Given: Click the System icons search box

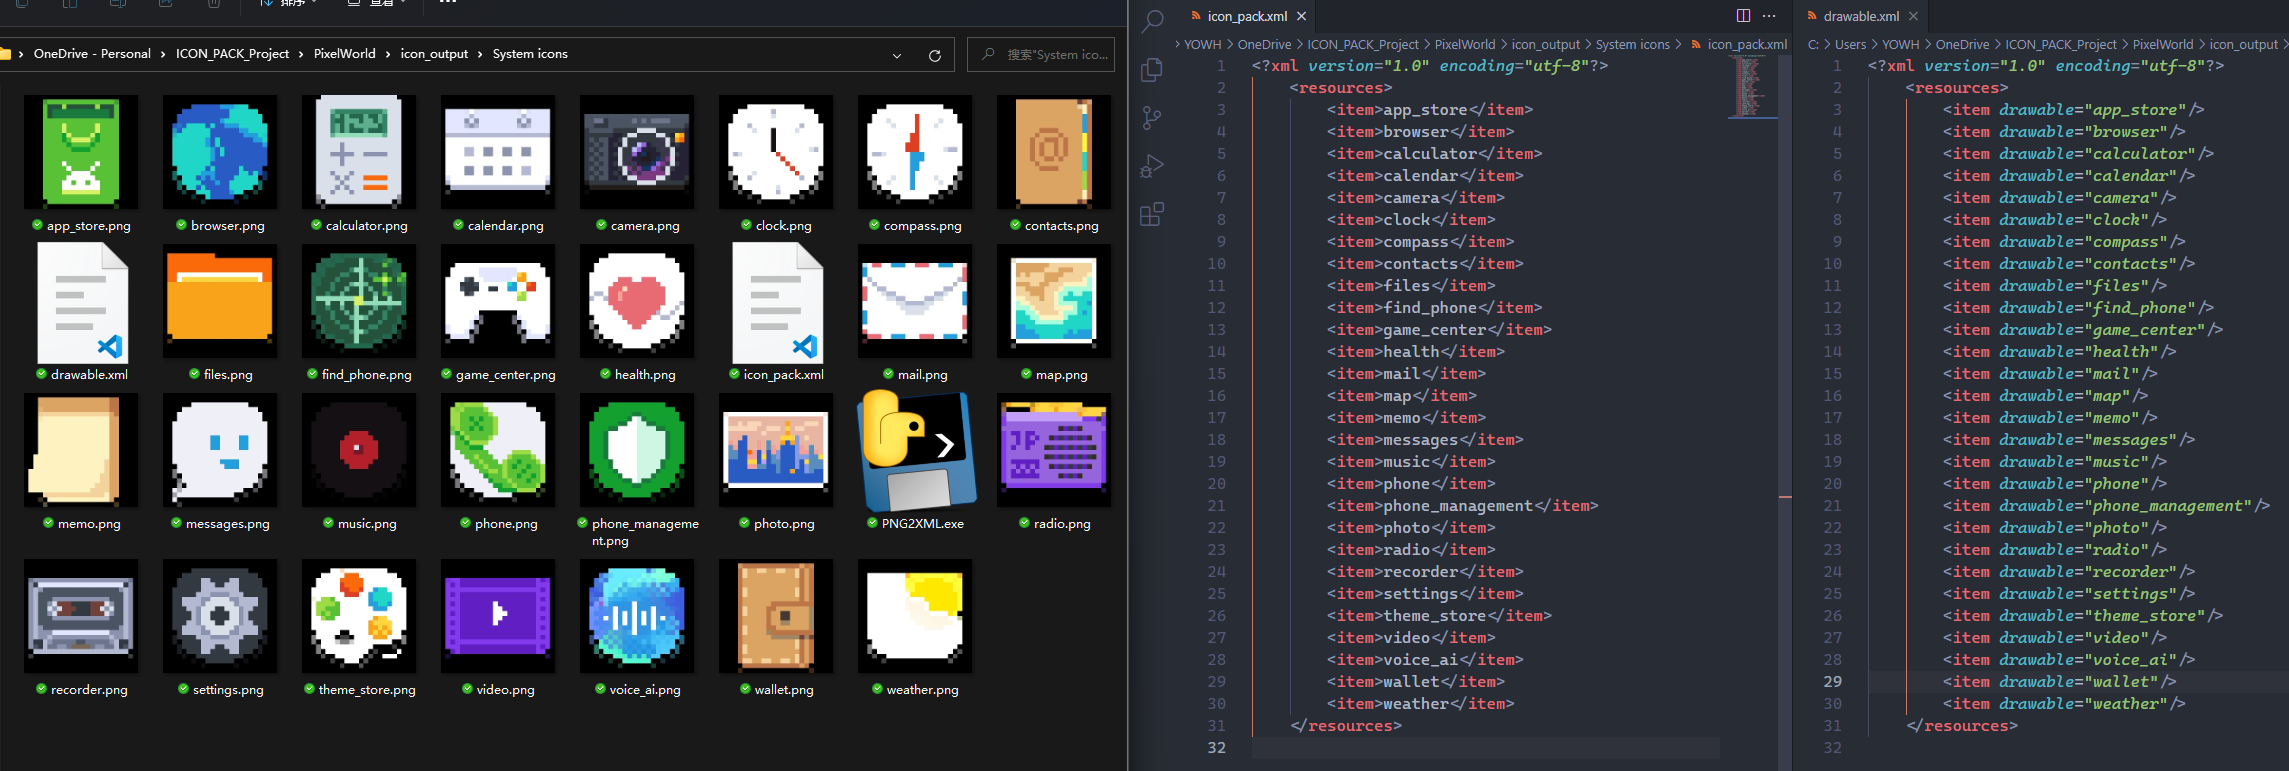Looking at the screenshot, I should [x=1041, y=54].
